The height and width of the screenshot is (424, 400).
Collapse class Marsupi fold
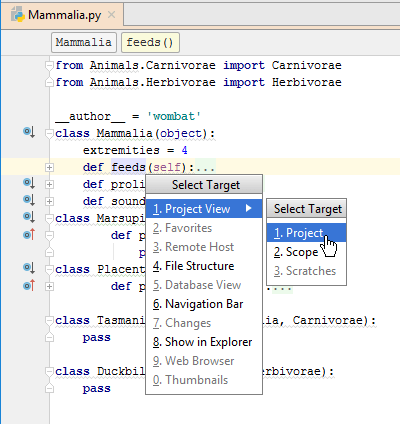point(49,218)
